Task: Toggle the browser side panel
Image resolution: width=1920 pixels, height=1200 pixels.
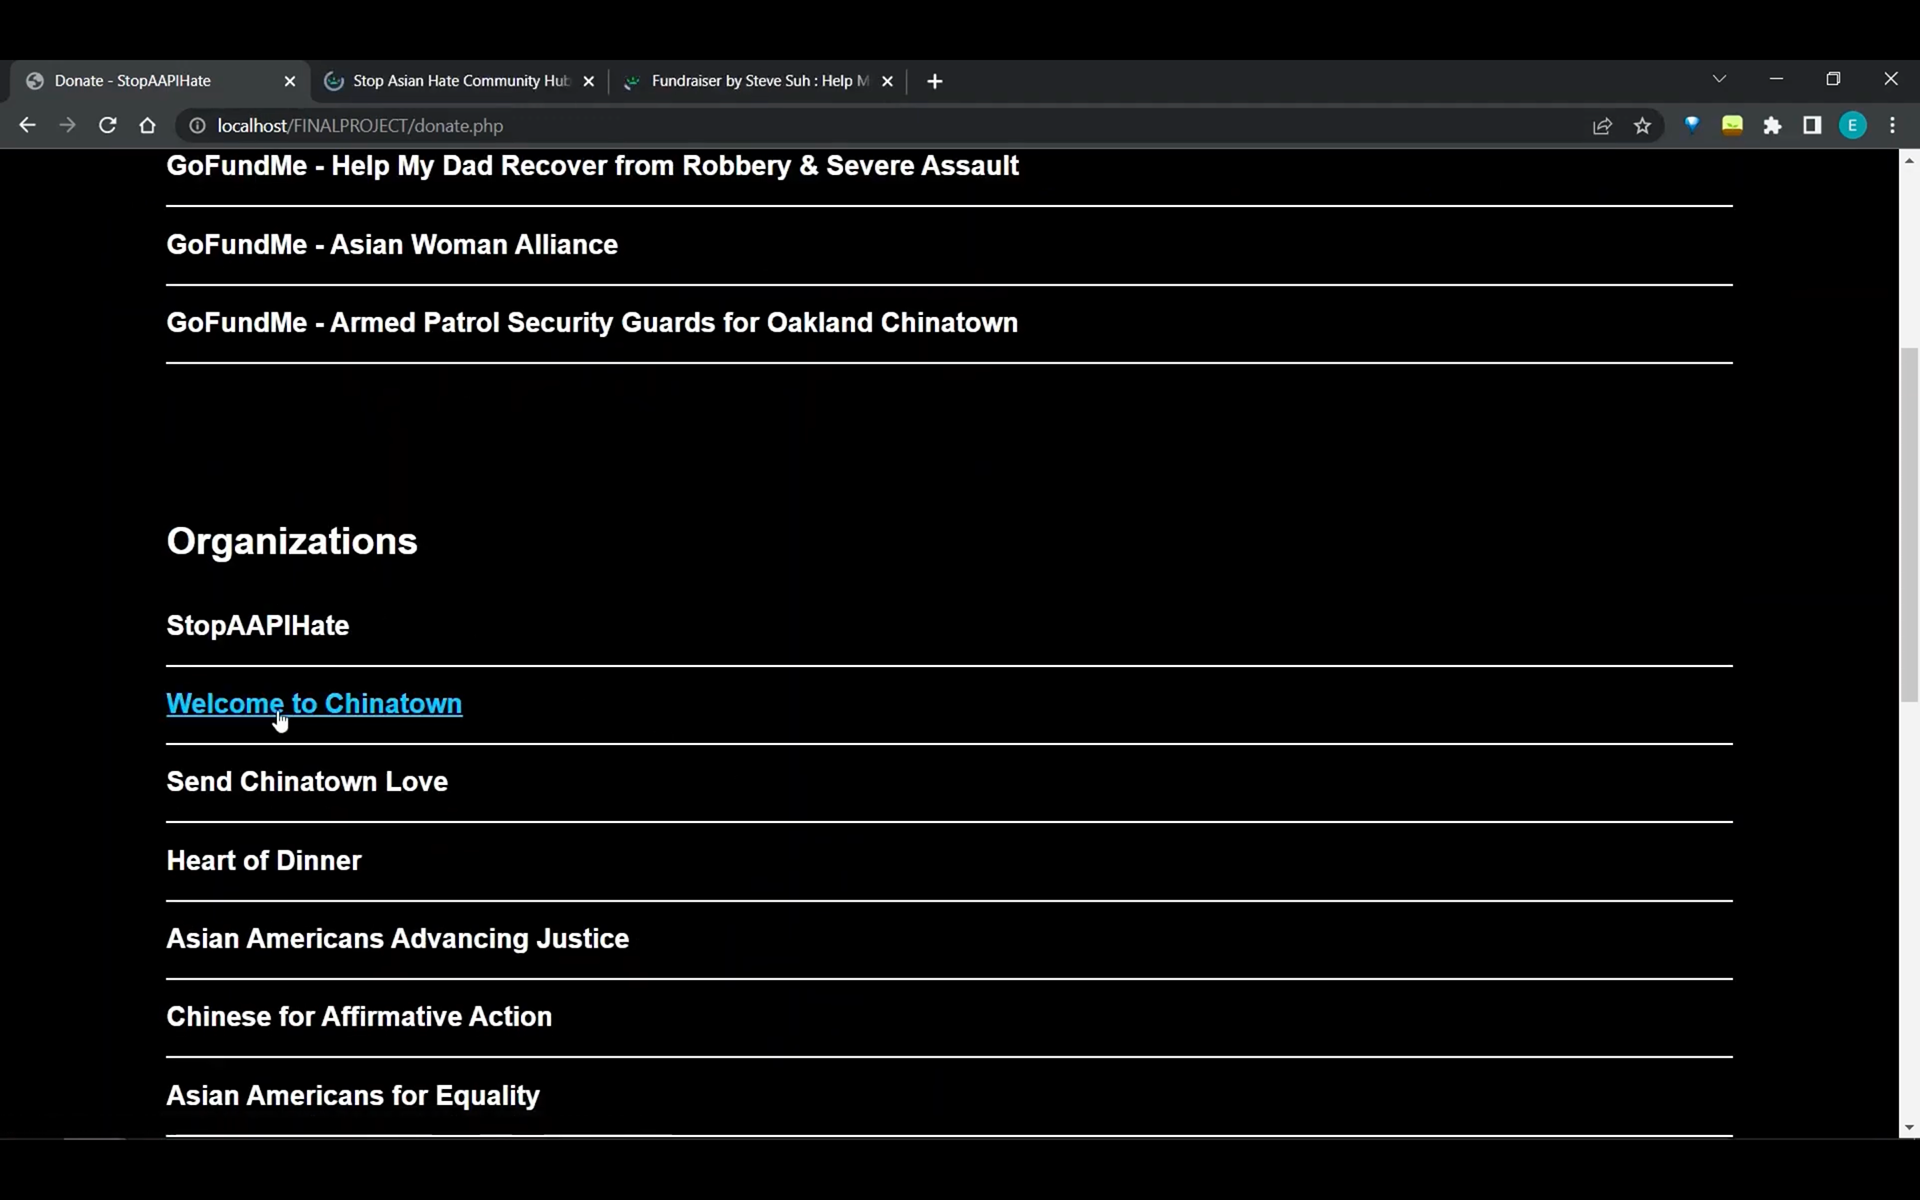Action: coord(1812,125)
